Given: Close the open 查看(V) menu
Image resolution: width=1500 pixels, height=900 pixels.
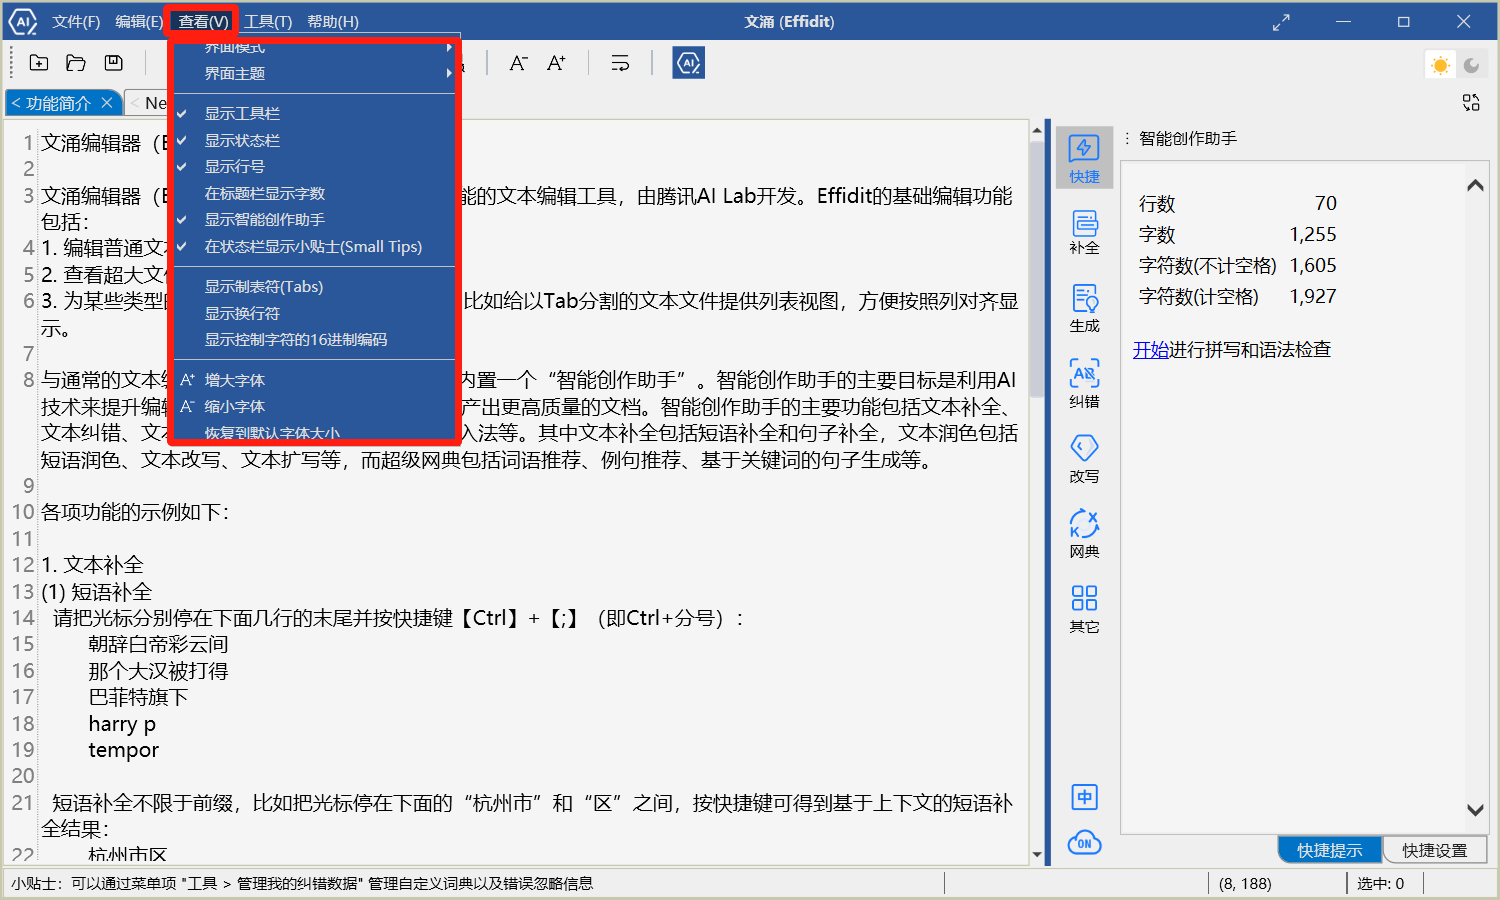Looking at the screenshot, I should pos(203,21).
